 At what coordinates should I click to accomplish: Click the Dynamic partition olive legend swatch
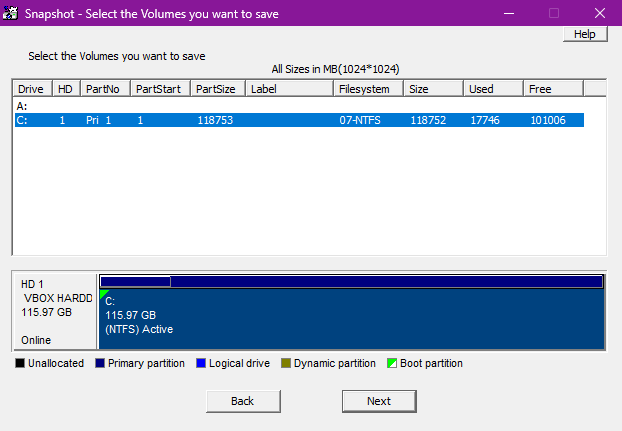click(286, 363)
